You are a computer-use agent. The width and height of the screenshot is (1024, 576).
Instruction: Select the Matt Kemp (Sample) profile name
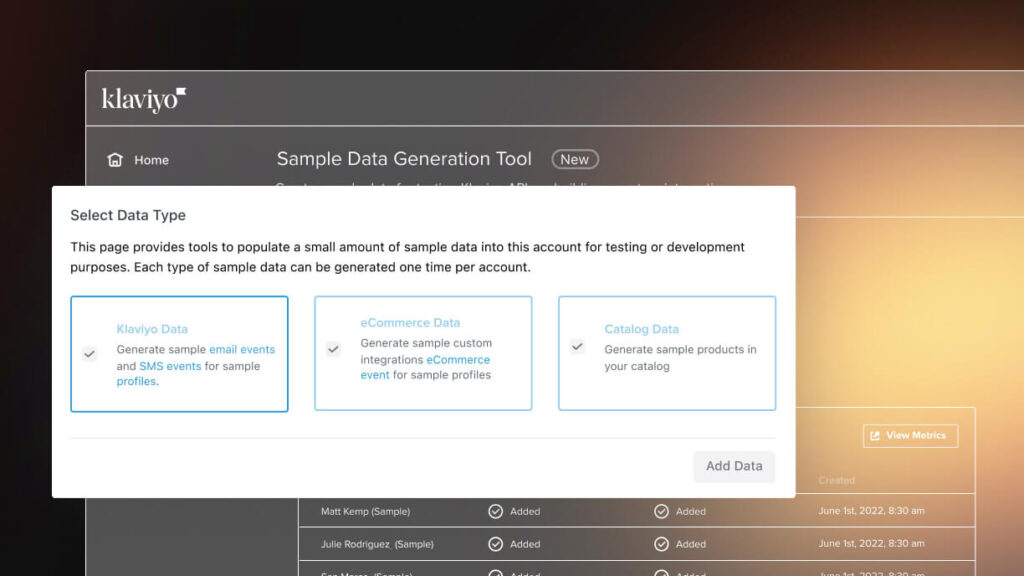(365, 511)
